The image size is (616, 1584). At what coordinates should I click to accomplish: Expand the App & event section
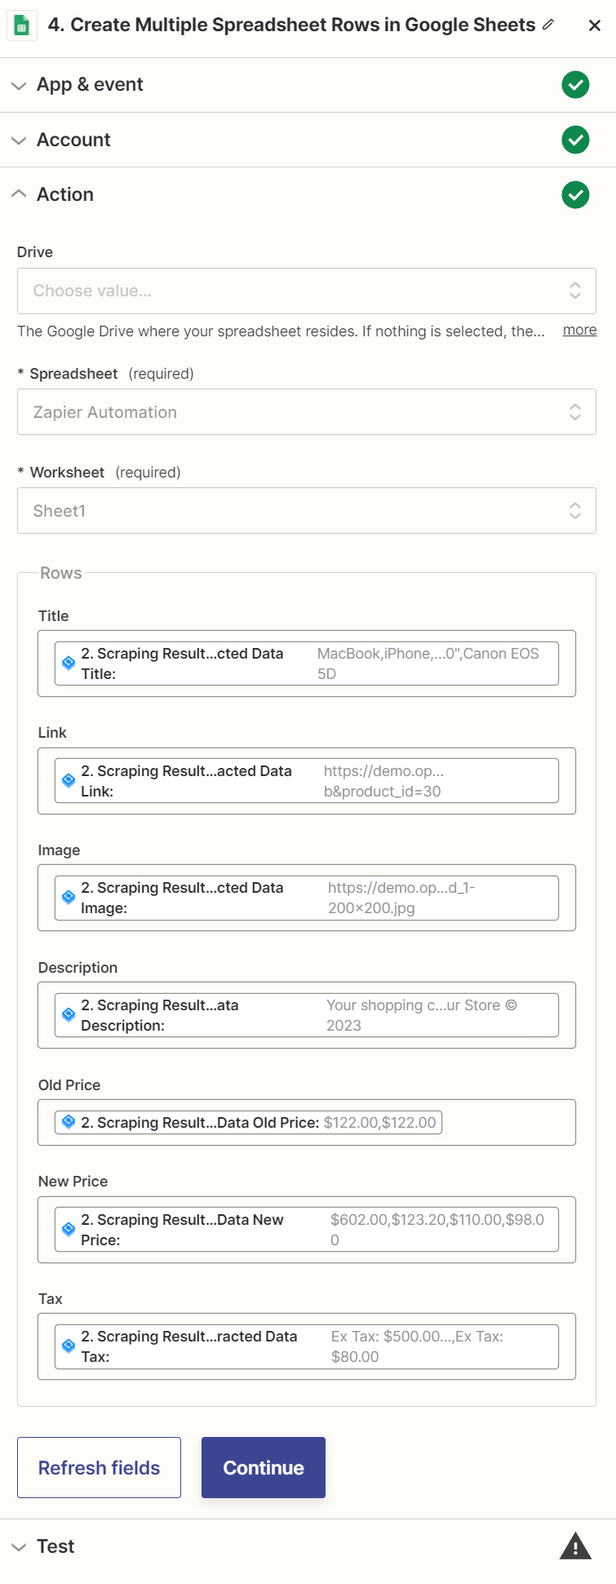pos(90,85)
